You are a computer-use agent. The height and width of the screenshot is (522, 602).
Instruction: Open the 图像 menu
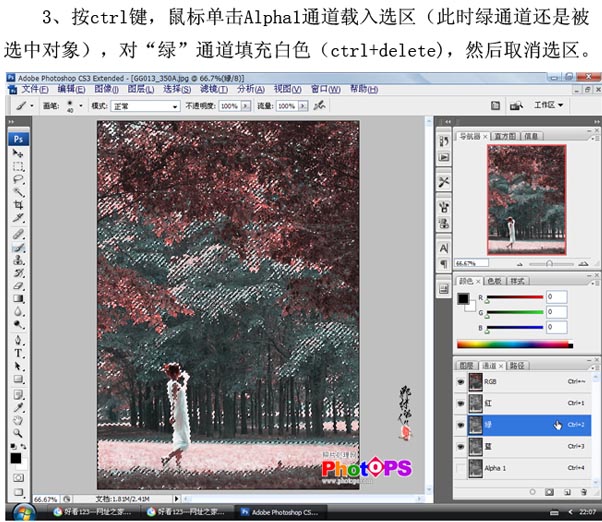click(106, 89)
